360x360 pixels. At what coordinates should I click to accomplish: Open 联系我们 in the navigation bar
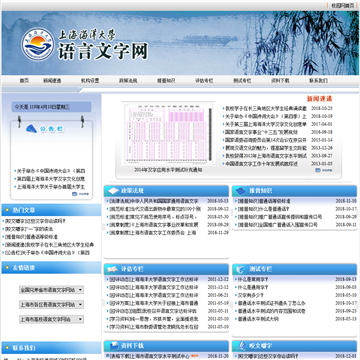pos(318,81)
